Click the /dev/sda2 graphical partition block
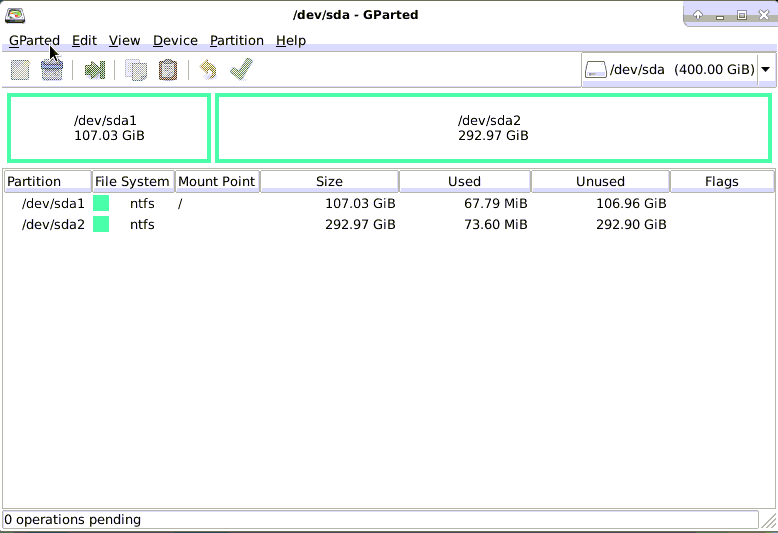This screenshot has width=778, height=533. click(493, 127)
